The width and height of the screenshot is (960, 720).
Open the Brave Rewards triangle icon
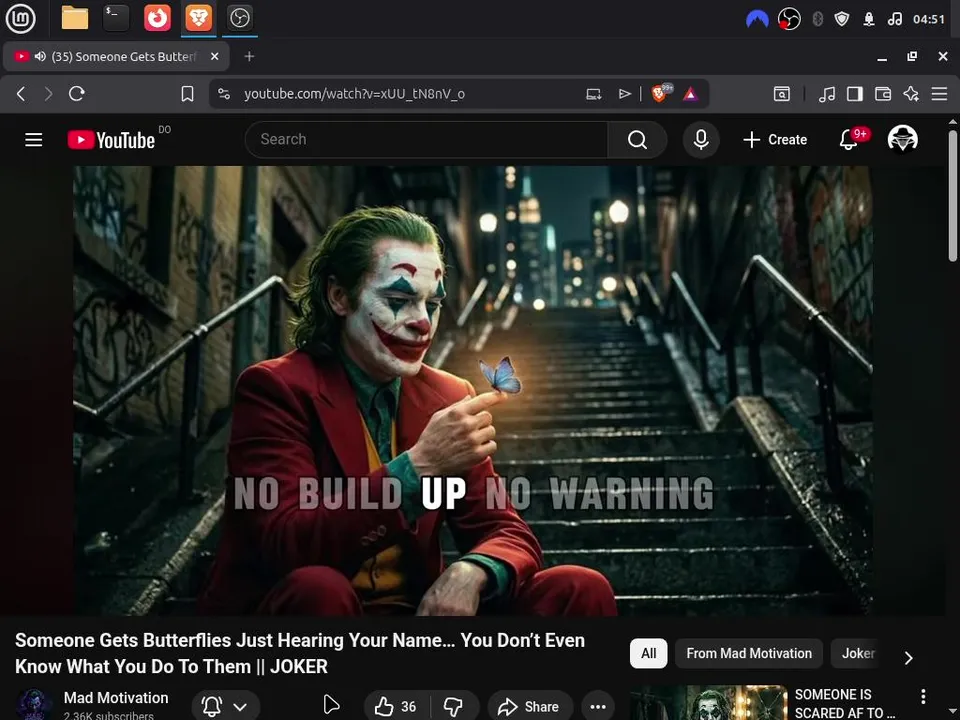click(691, 94)
